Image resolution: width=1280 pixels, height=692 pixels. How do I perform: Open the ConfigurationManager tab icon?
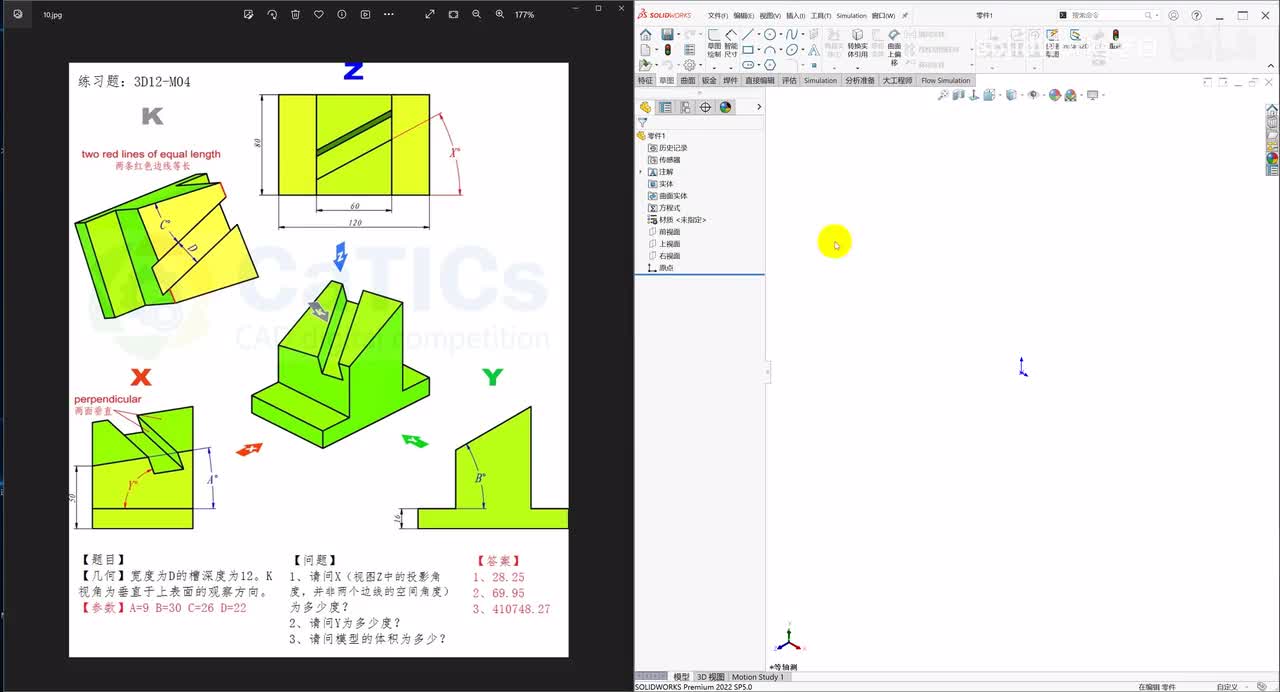click(x=685, y=107)
